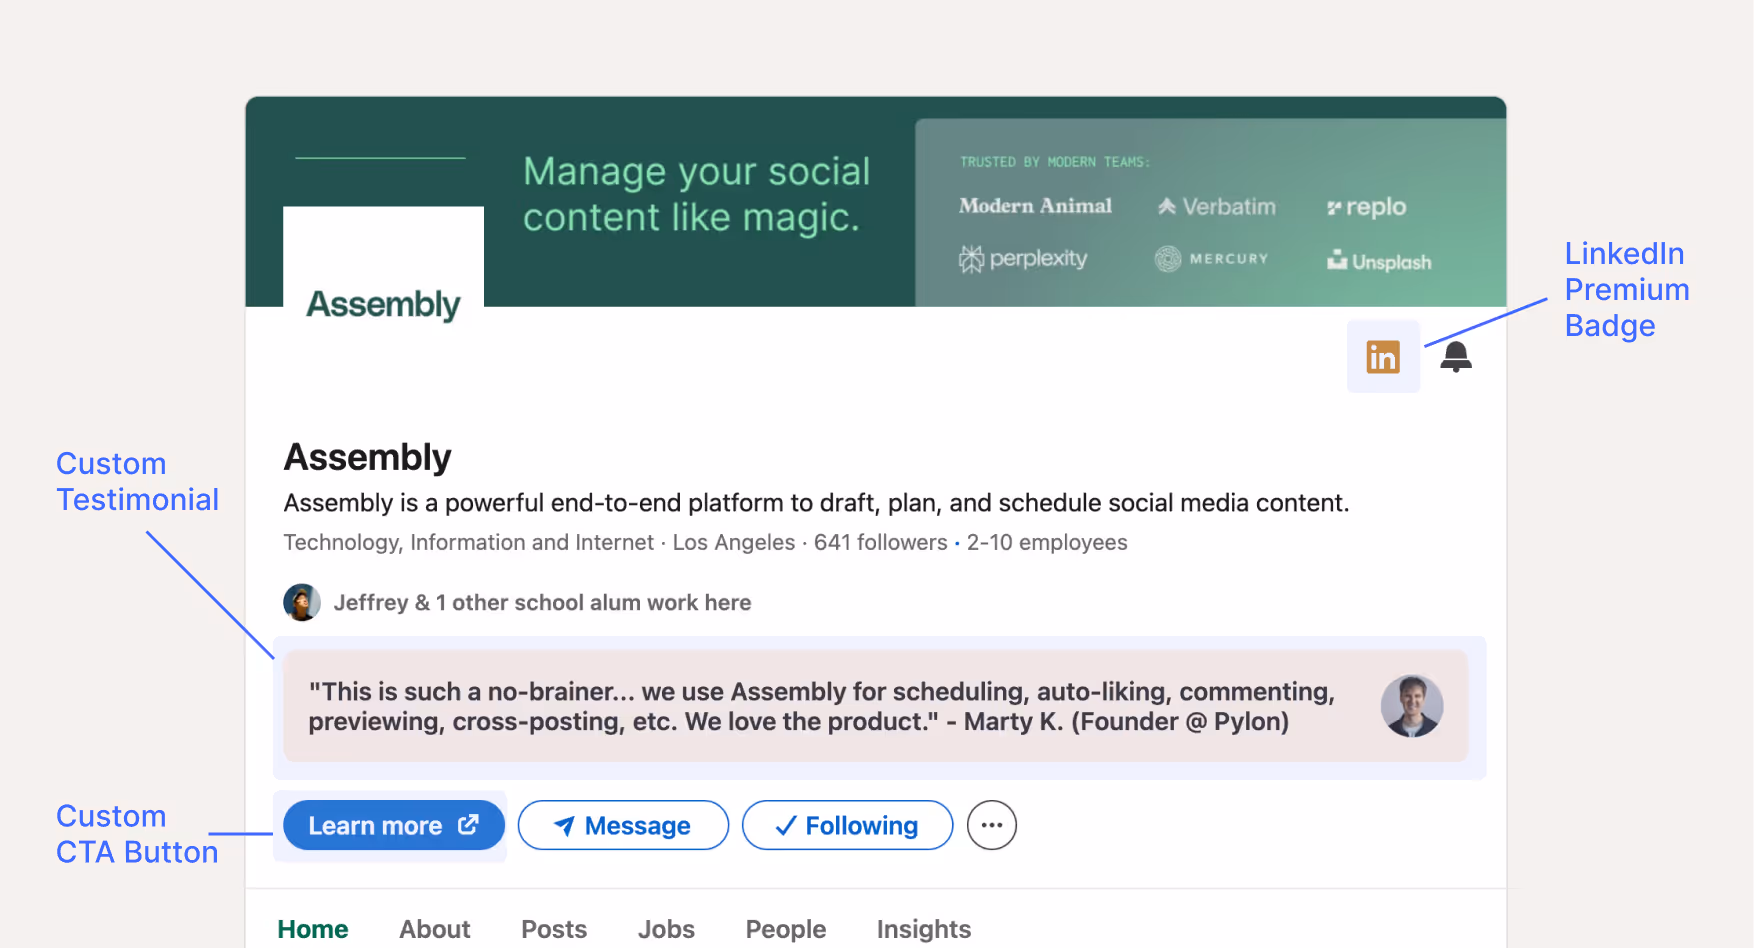Image resolution: width=1754 pixels, height=948 pixels.
Task: Click "Technology, Information and Internet" industry text
Action: pyautogui.click(x=469, y=542)
